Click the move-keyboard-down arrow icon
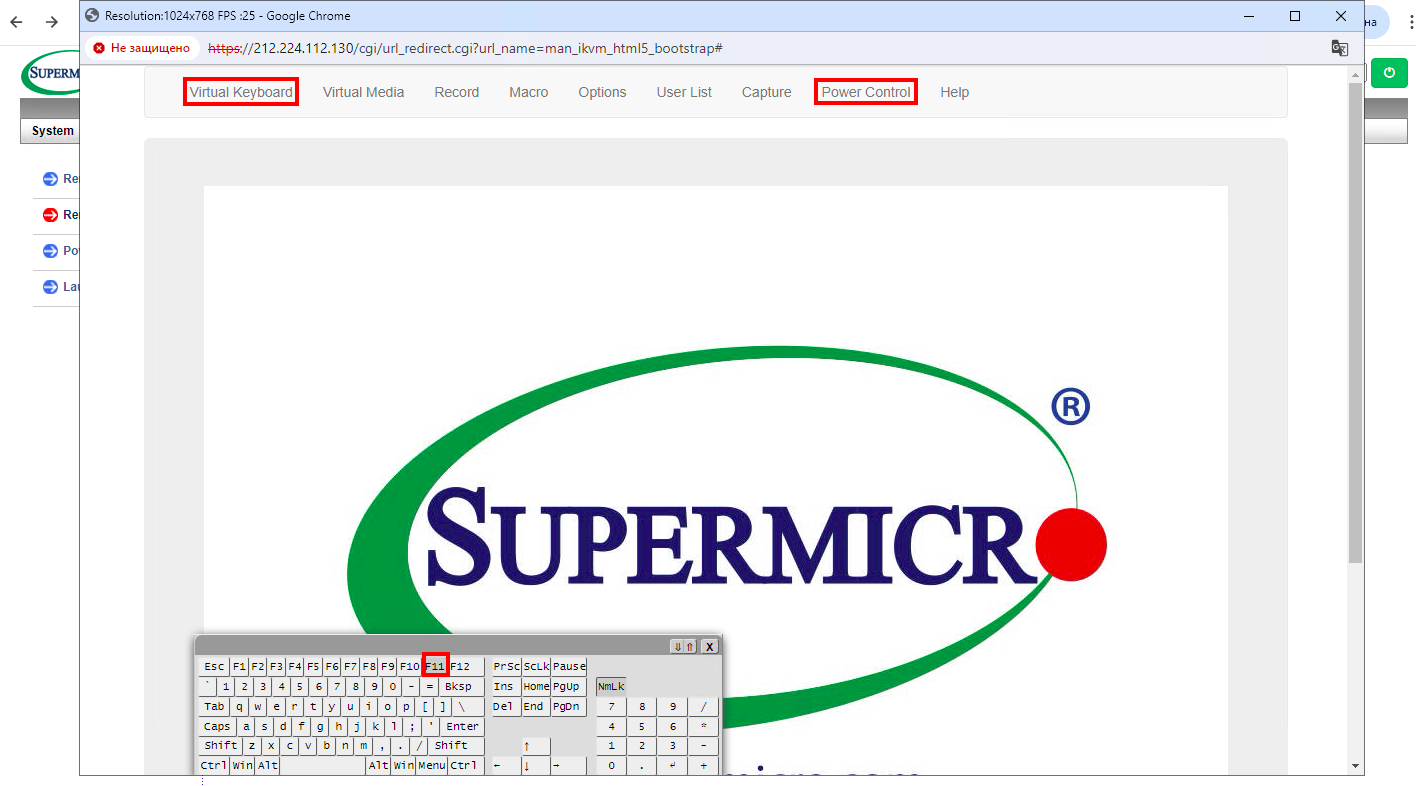This screenshot has width=1416, height=786. point(677,646)
